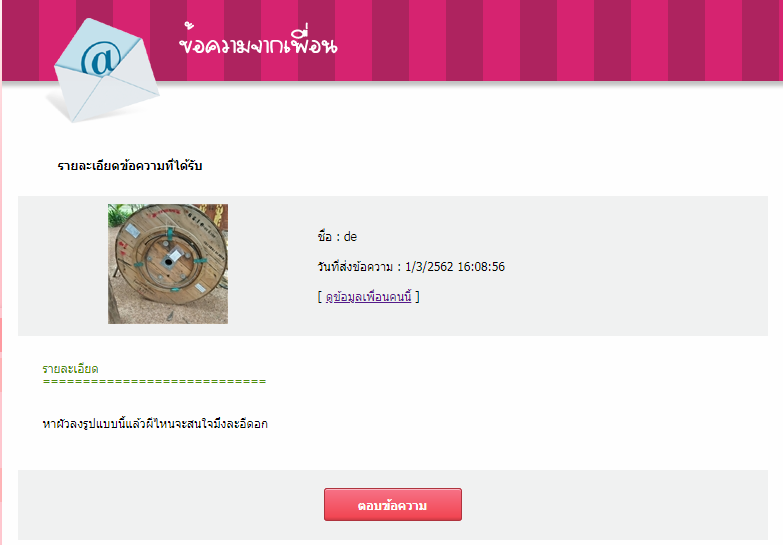Click the green รายละเอียด details label
The width and height of the screenshot is (783, 545).
[70, 369]
